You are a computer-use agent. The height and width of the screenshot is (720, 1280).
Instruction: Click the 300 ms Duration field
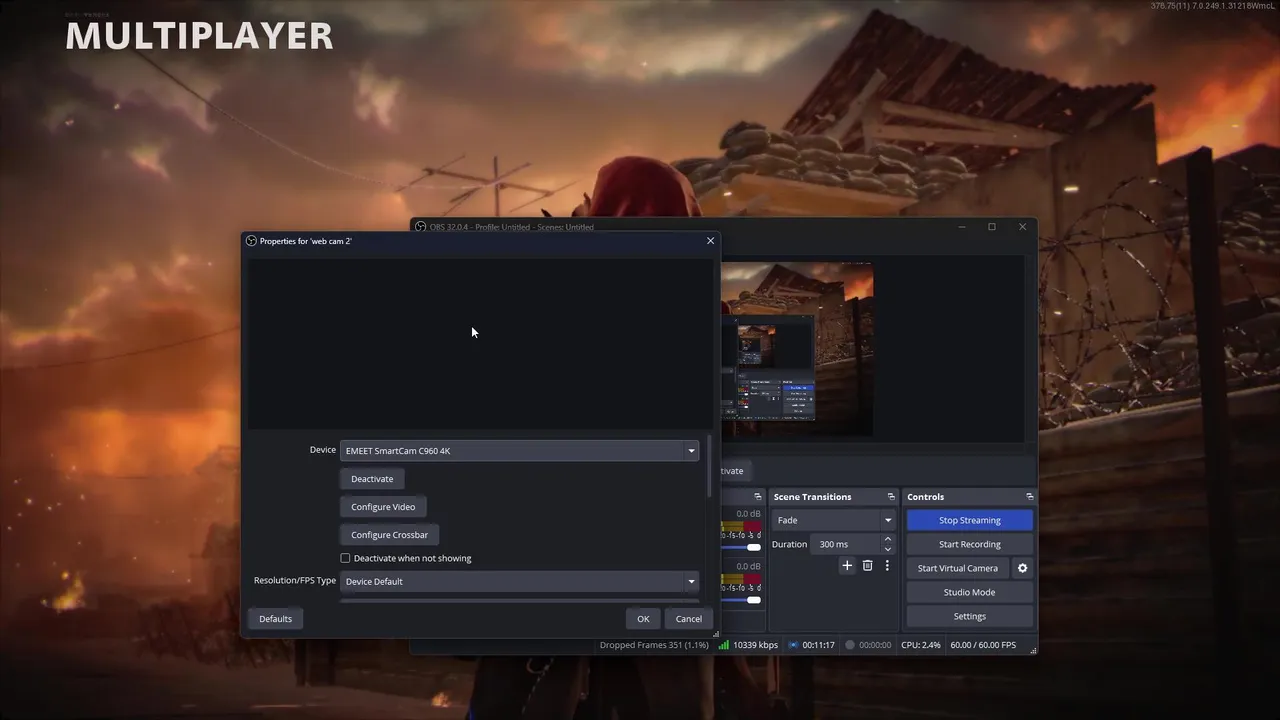click(846, 544)
